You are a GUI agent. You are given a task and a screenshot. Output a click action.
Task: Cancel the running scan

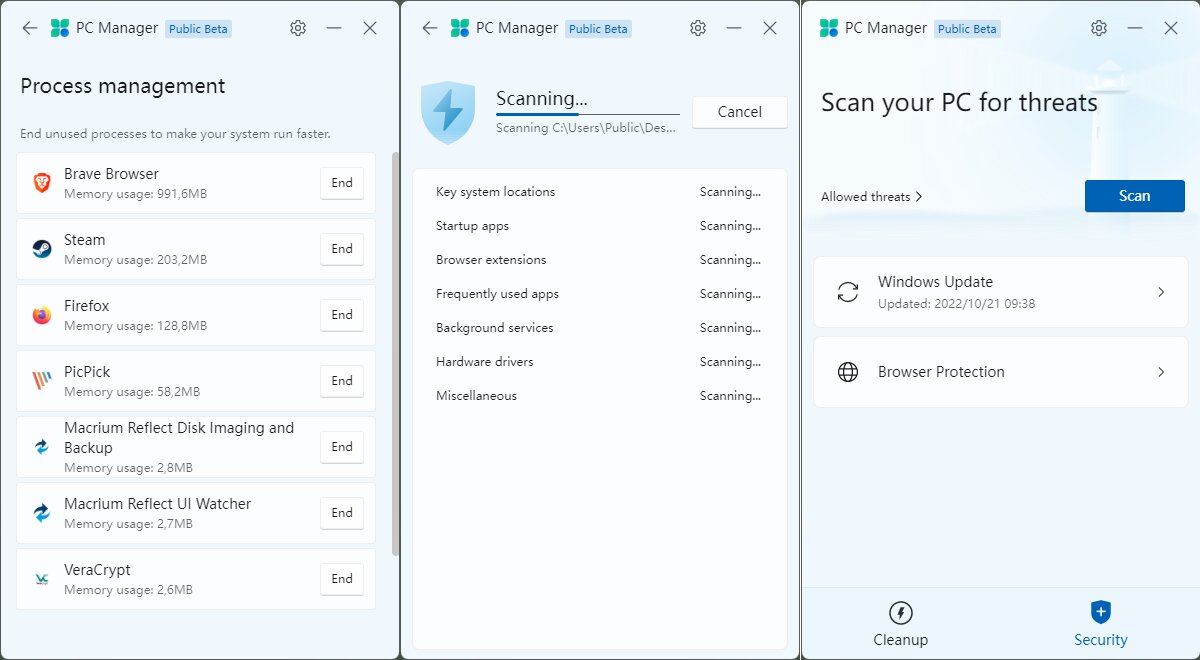click(740, 112)
